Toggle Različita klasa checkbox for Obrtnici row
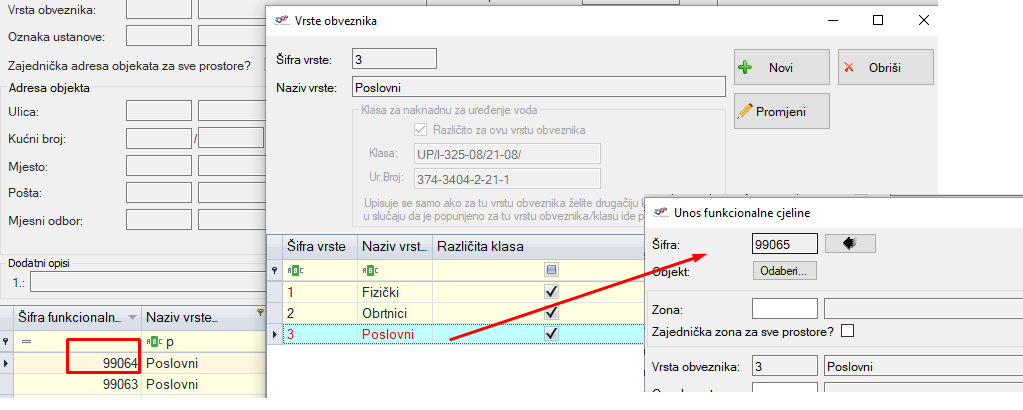Viewport: 1023px width, 410px height. tap(550, 313)
